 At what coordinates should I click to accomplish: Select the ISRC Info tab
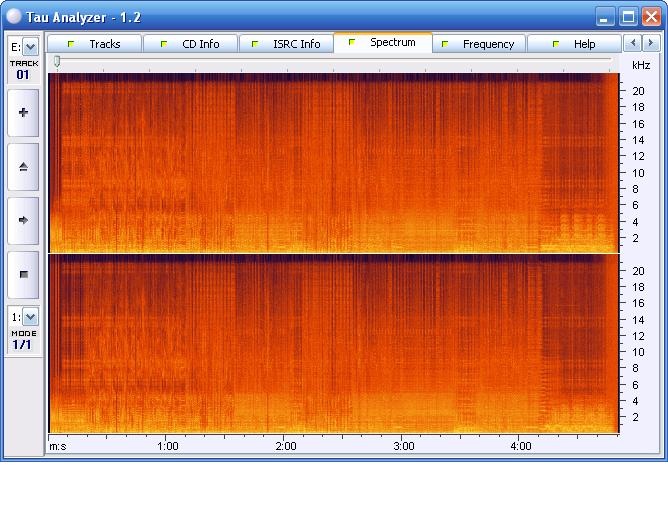pyautogui.click(x=286, y=44)
